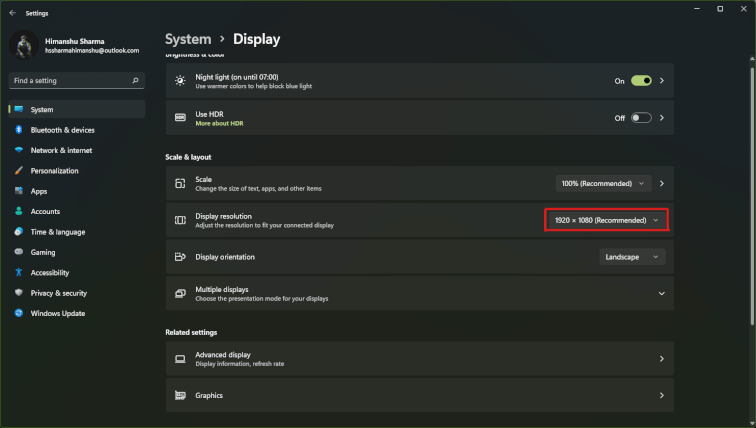Open the Scale 100% dropdown
756x428 pixels.
tap(603, 184)
